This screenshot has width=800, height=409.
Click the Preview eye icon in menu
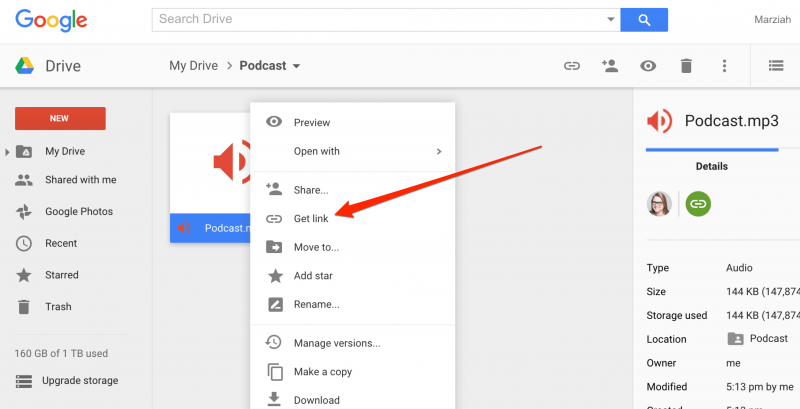pos(274,121)
